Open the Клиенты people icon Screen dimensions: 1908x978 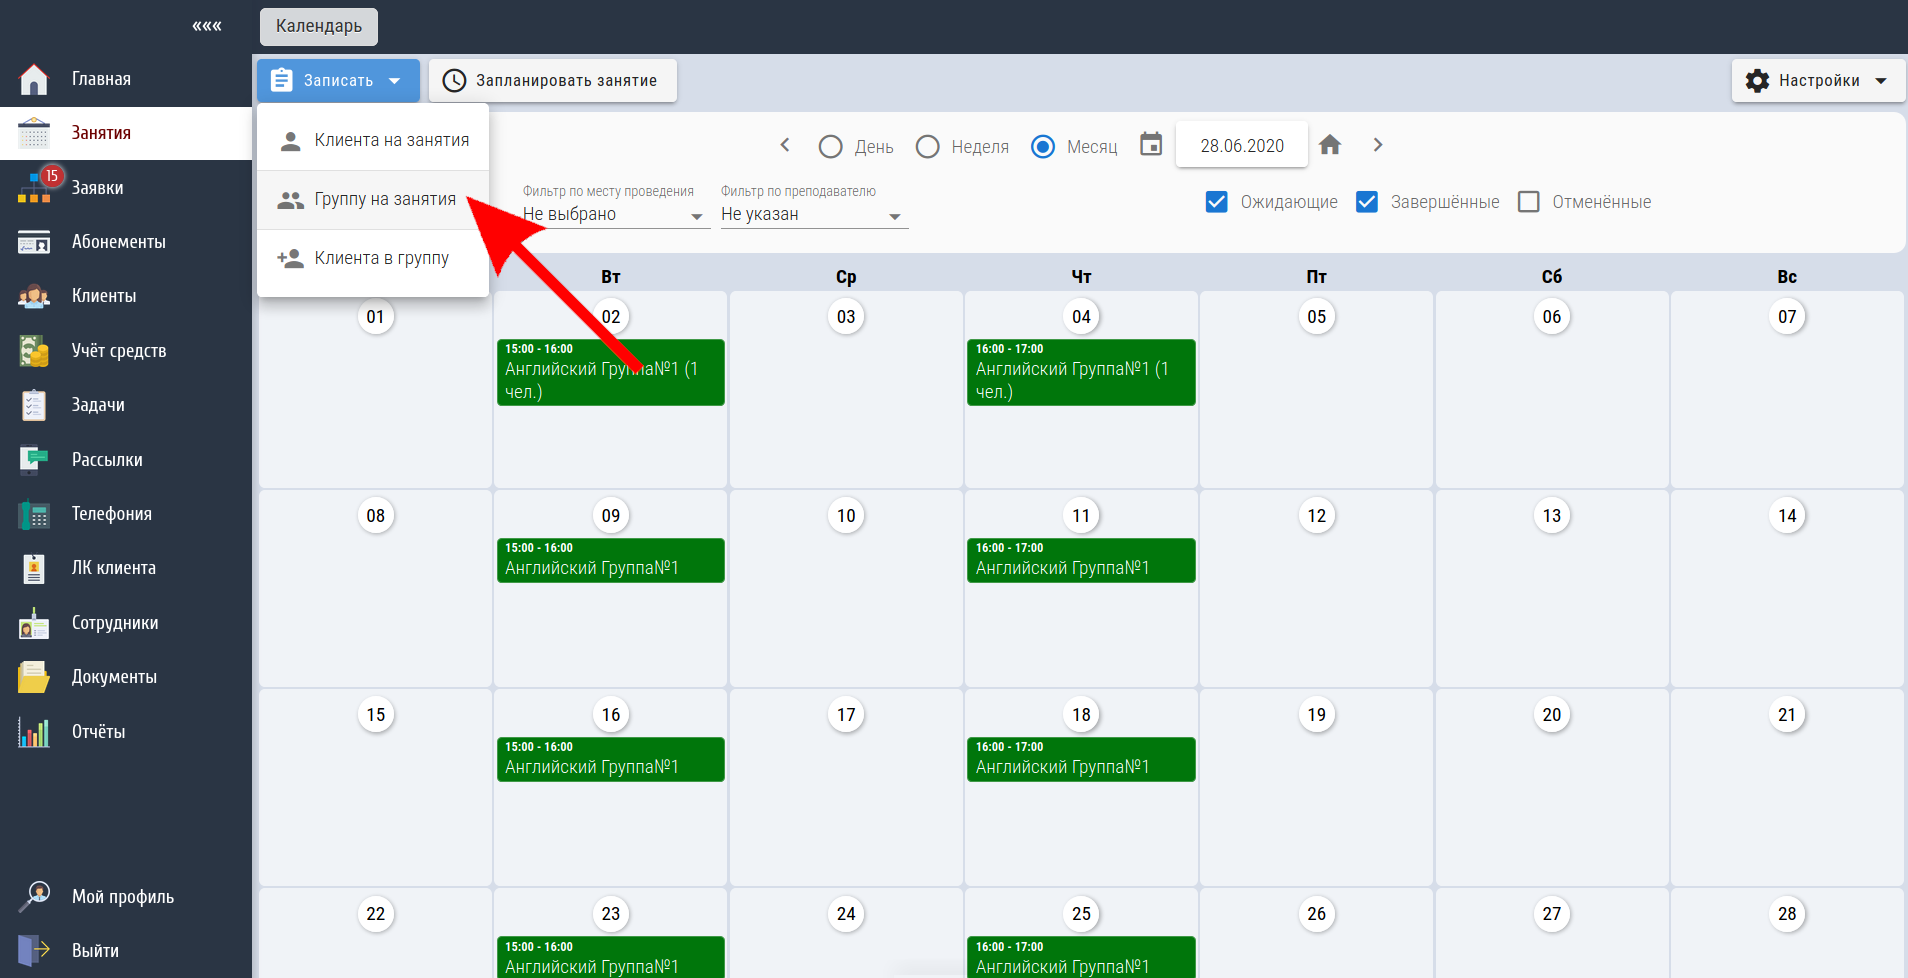pos(34,296)
